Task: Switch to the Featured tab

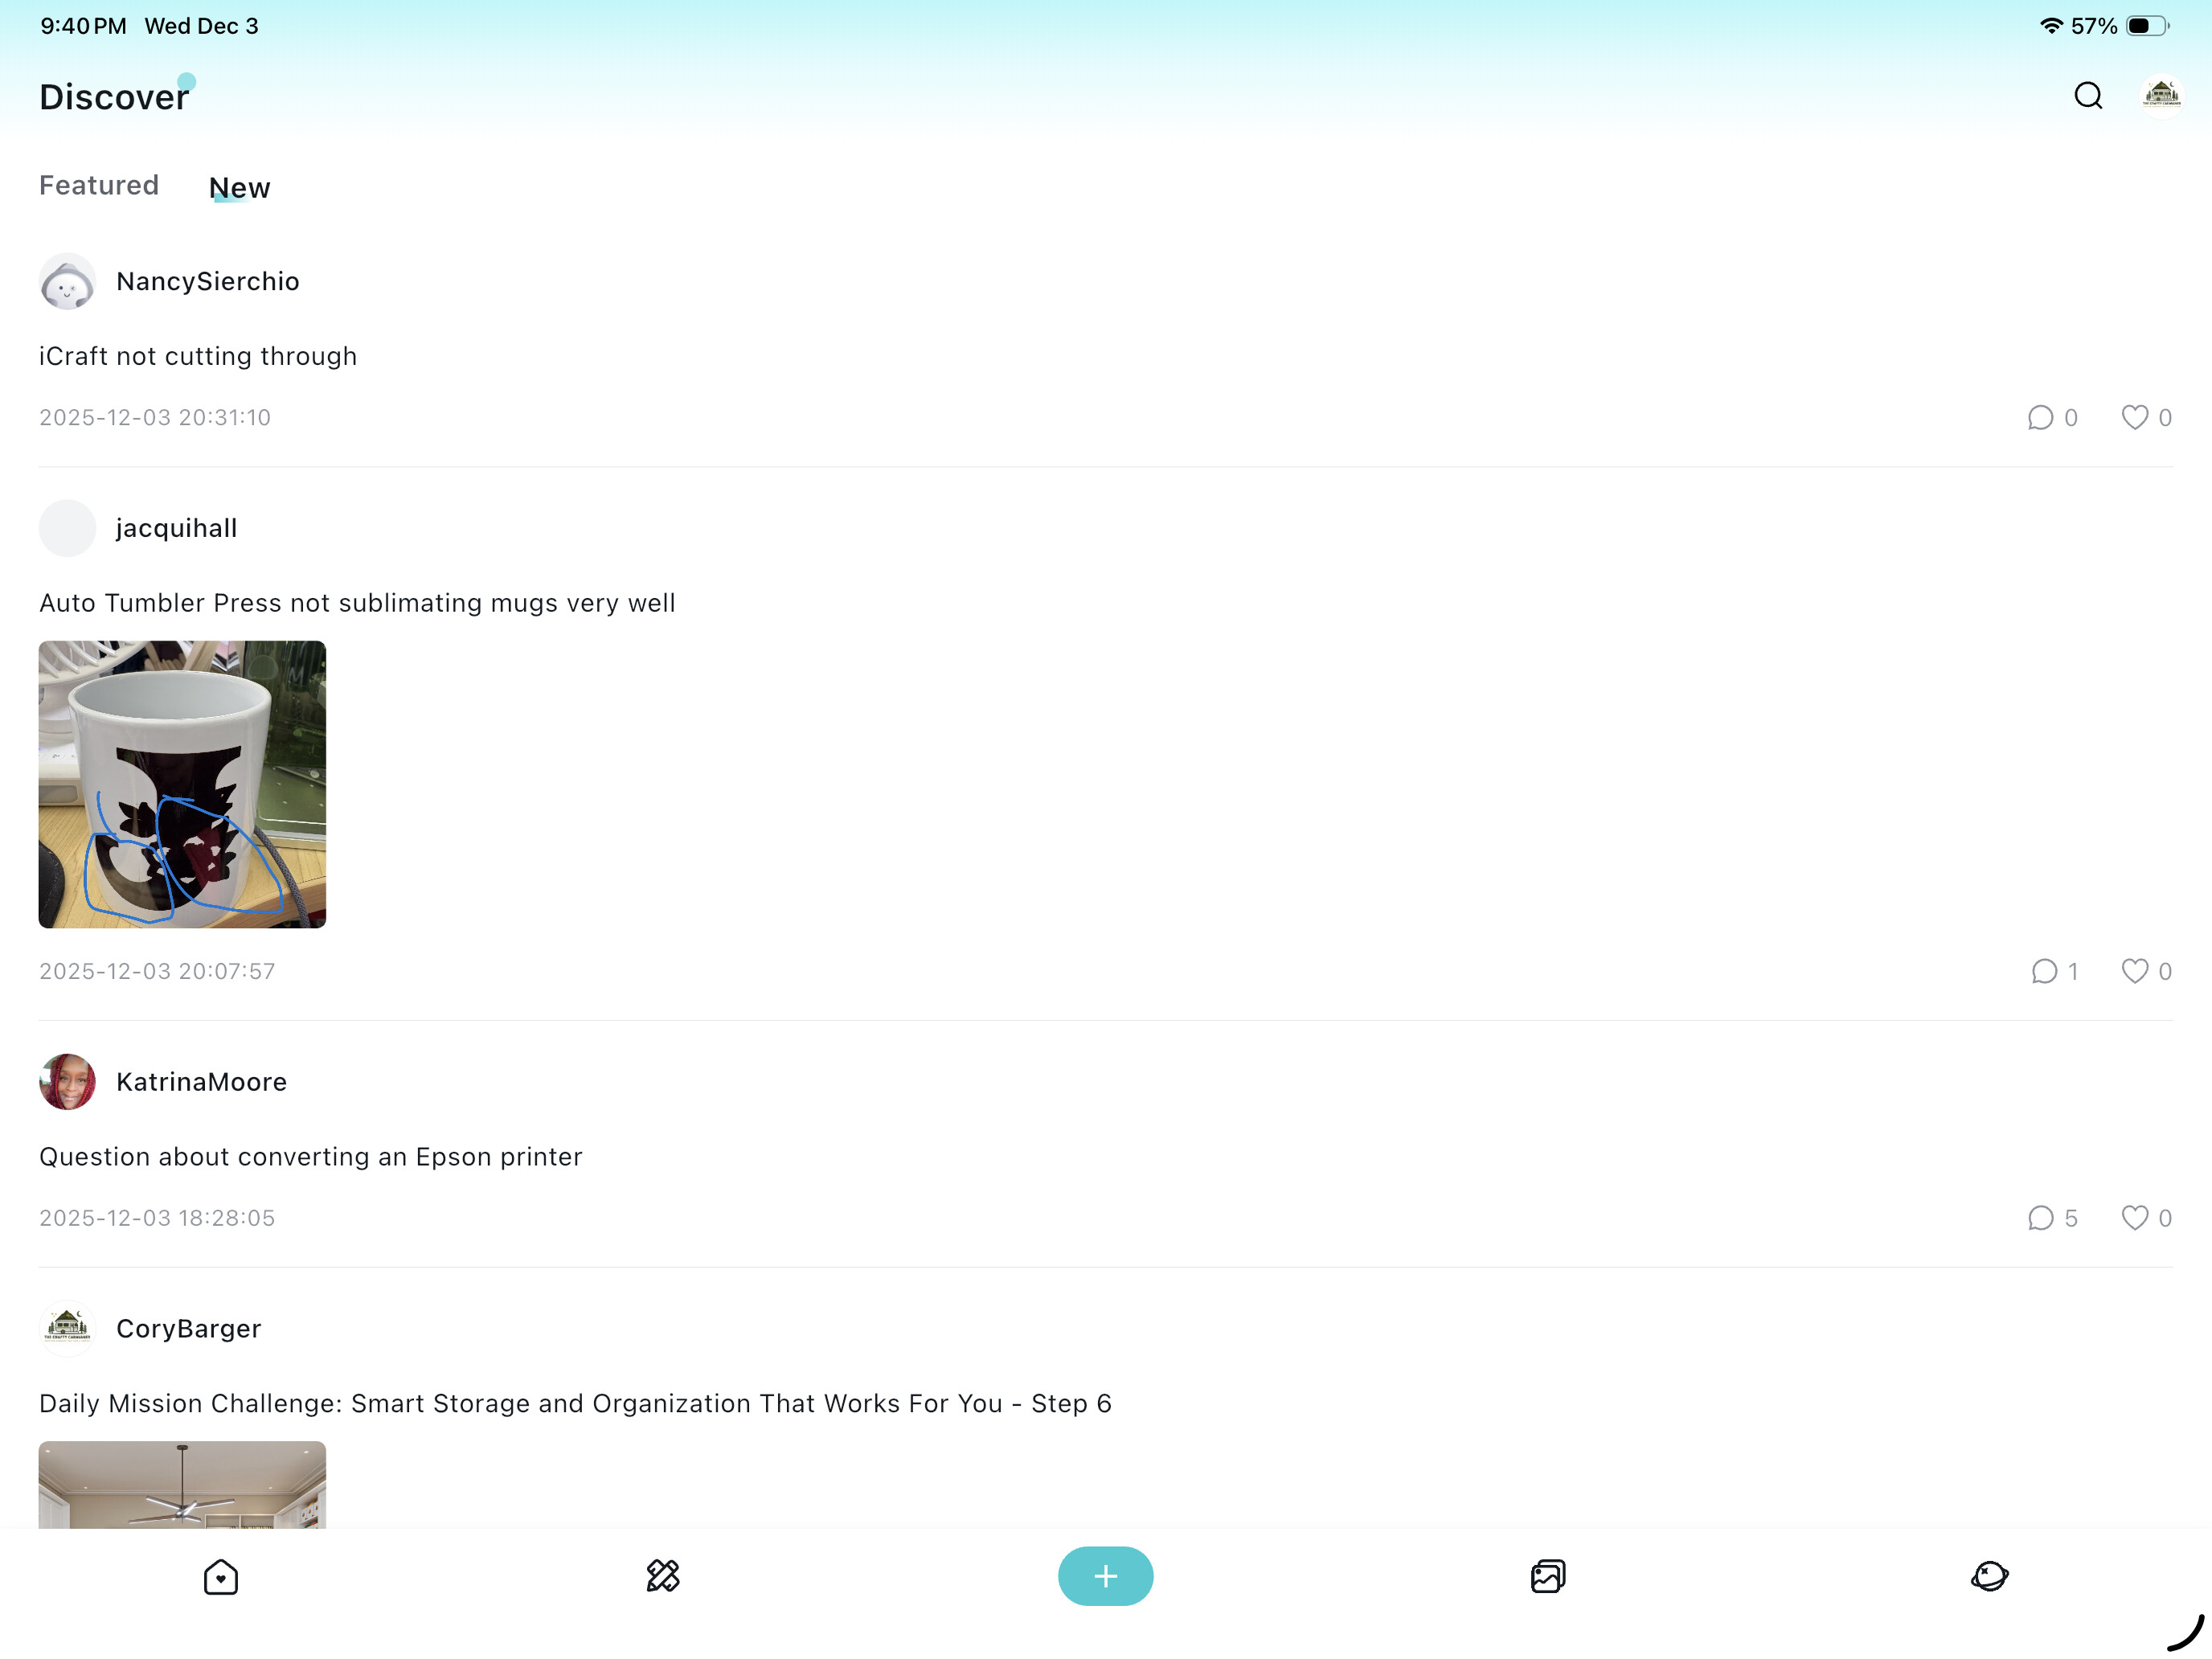Action: [99, 185]
